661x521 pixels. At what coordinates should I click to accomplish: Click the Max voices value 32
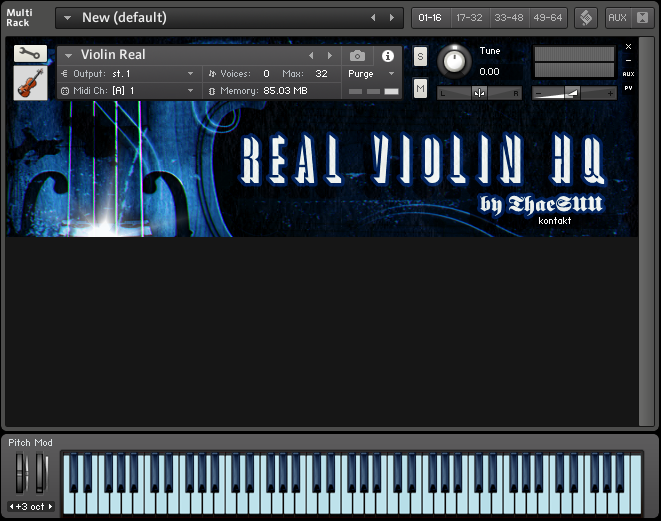coord(321,74)
